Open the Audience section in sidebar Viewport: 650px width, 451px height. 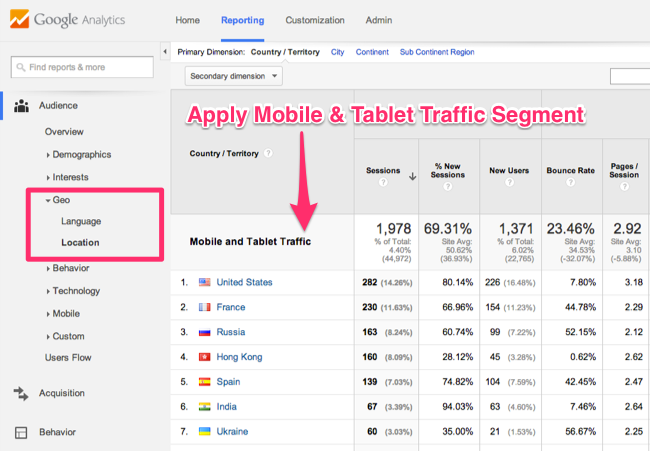pos(58,106)
